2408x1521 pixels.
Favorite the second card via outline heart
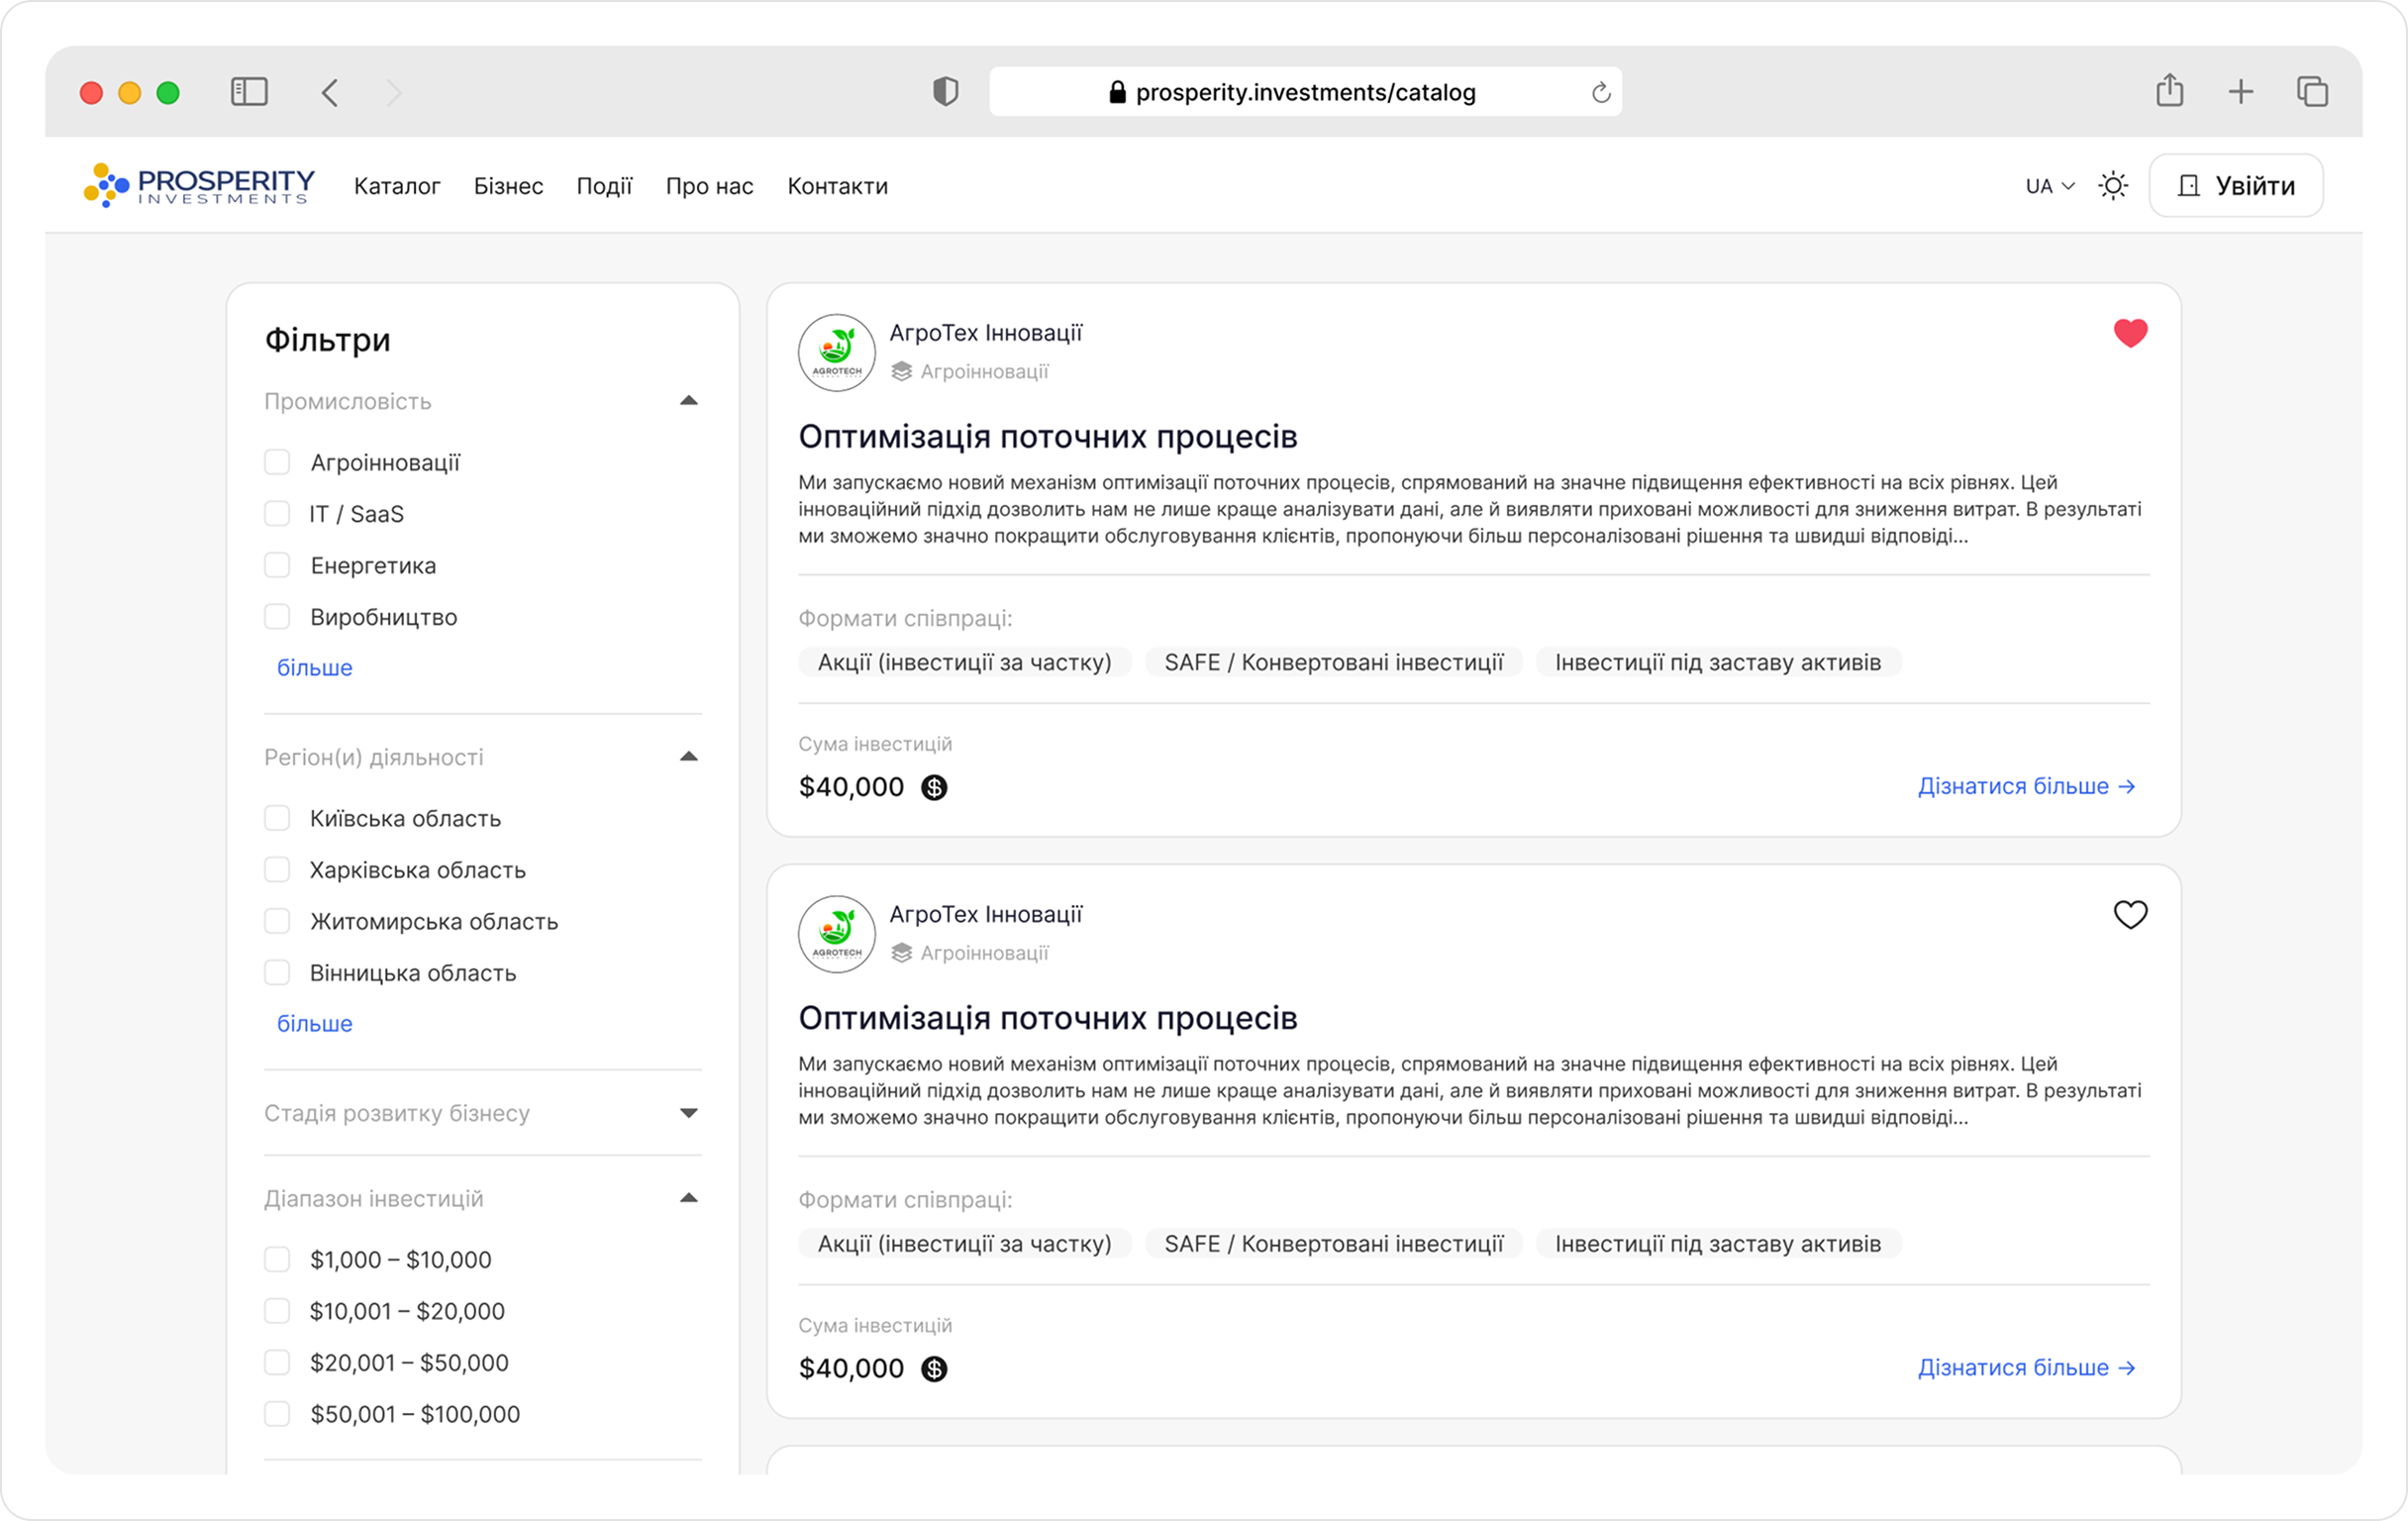pyautogui.click(x=2130, y=914)
